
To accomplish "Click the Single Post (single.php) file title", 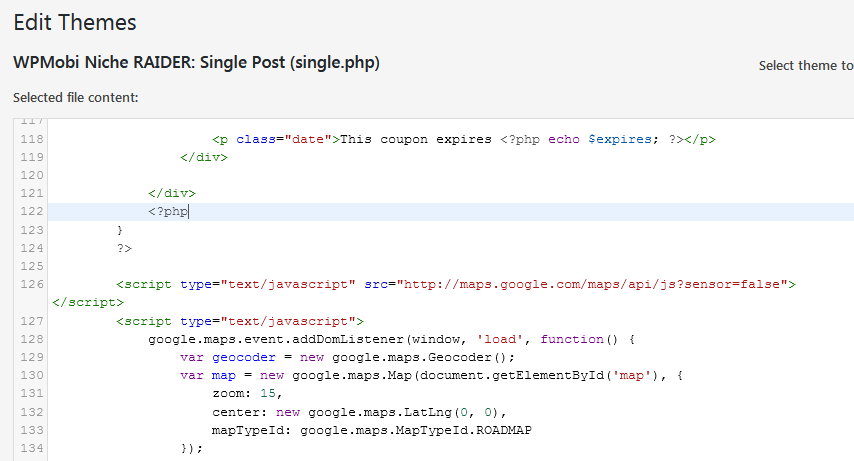I will 196,62.
